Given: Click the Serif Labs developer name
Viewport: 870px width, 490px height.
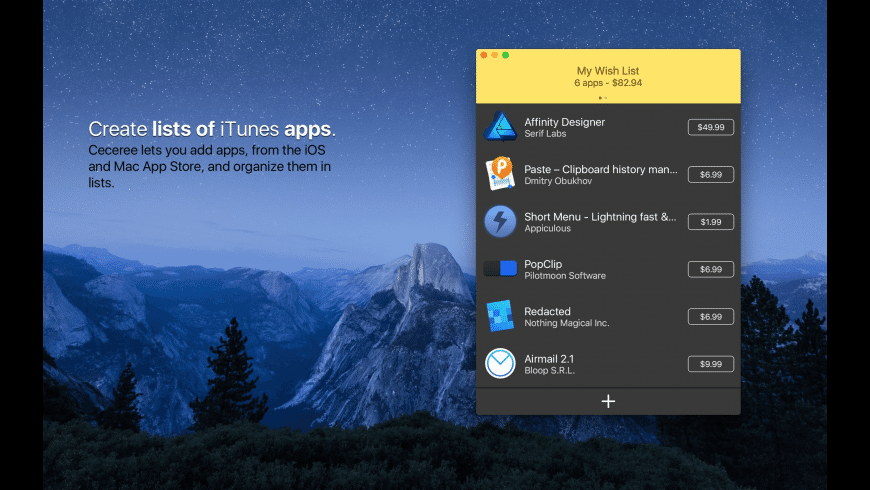Looking at the screenshot, I should click(545, 134).
